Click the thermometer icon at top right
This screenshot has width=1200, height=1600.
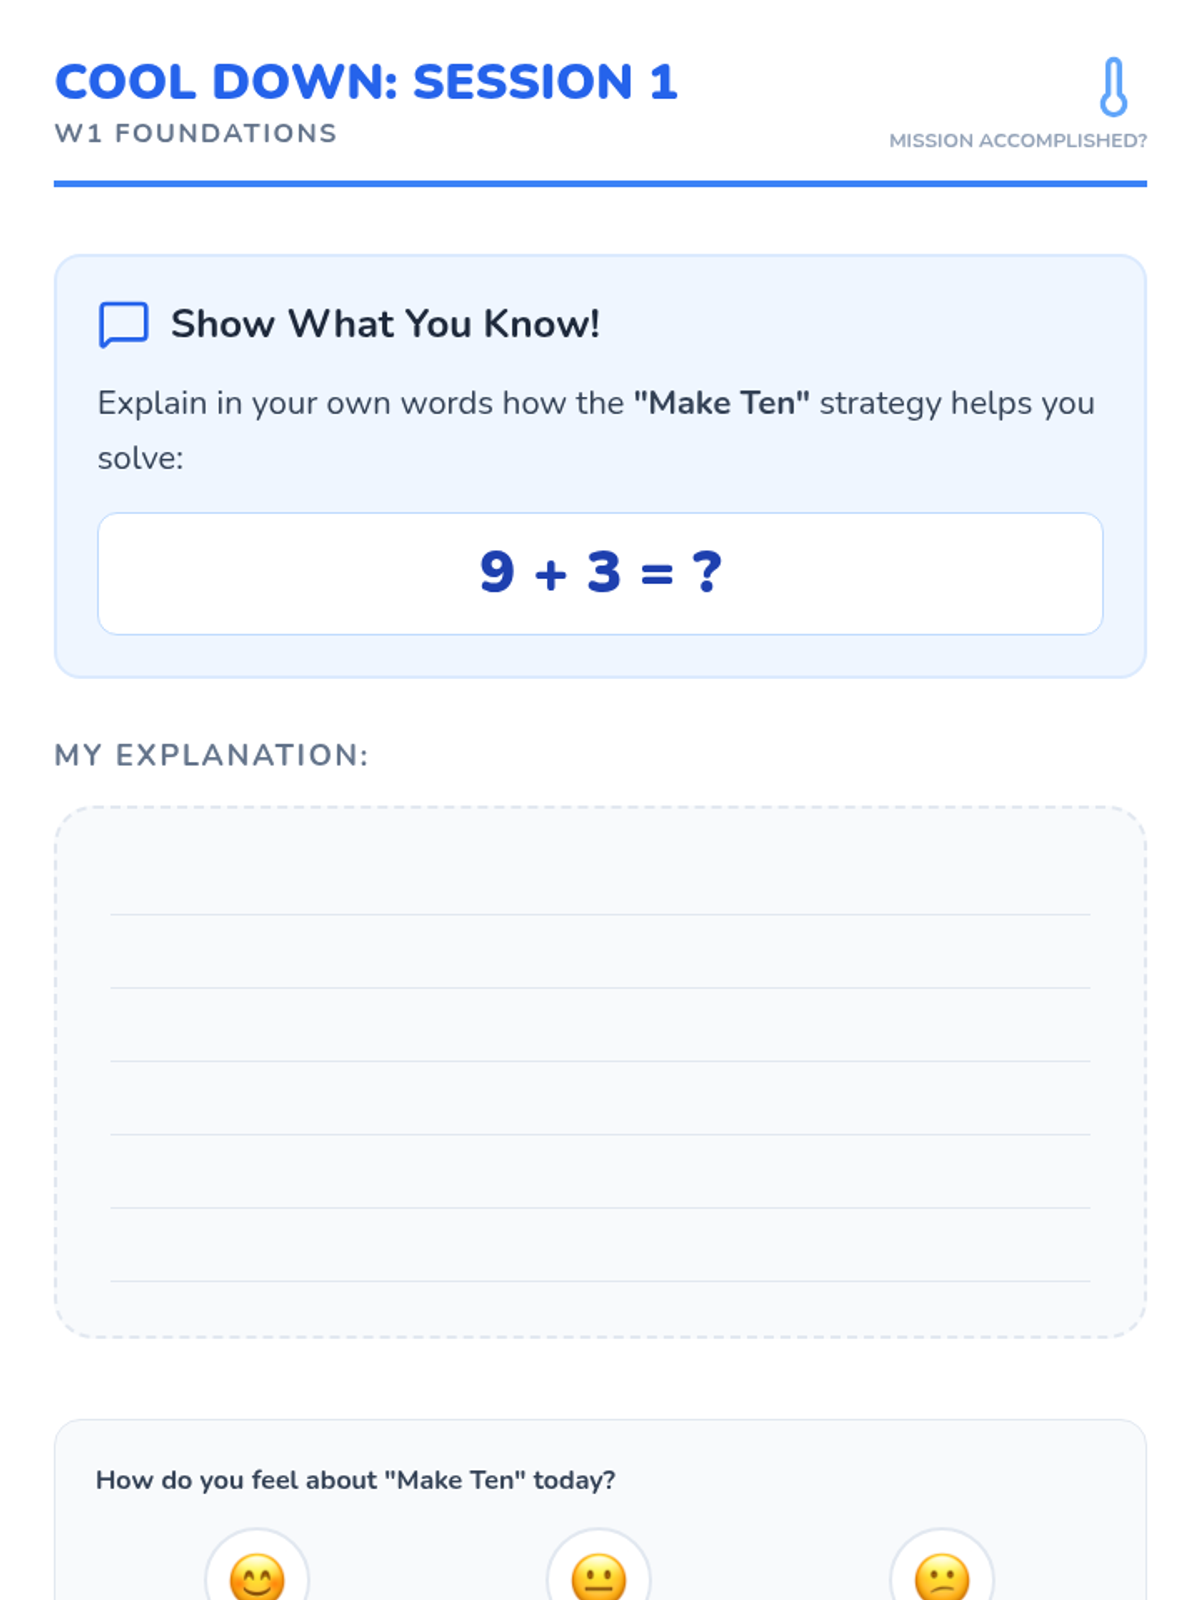click(1113, 87)
